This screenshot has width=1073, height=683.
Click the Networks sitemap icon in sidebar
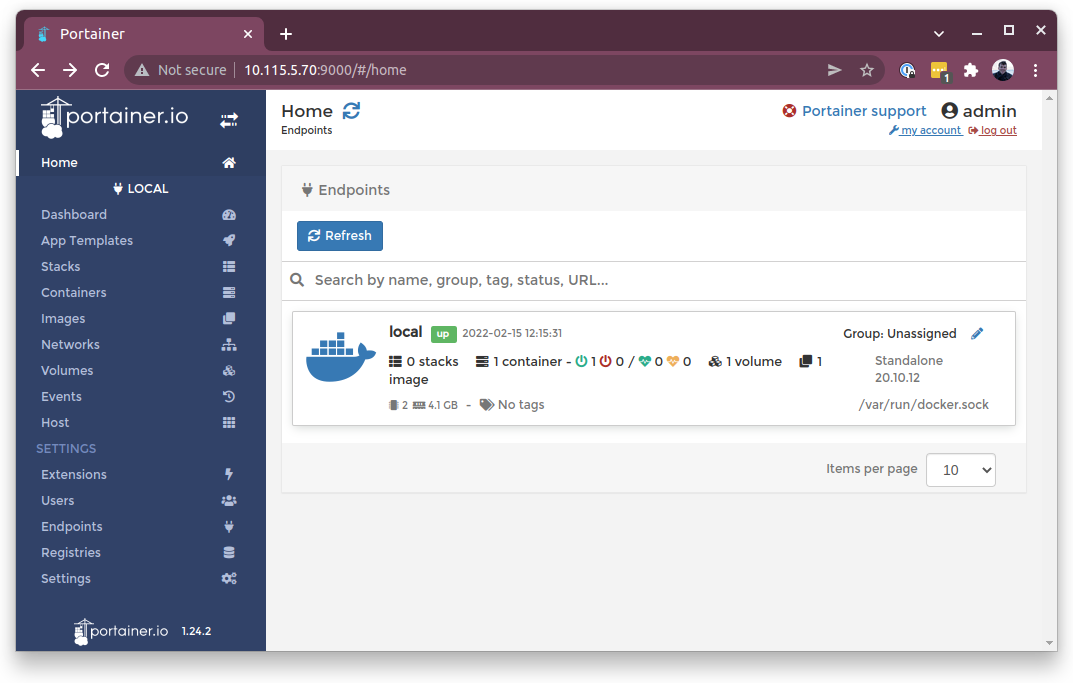tap(229, 345)
